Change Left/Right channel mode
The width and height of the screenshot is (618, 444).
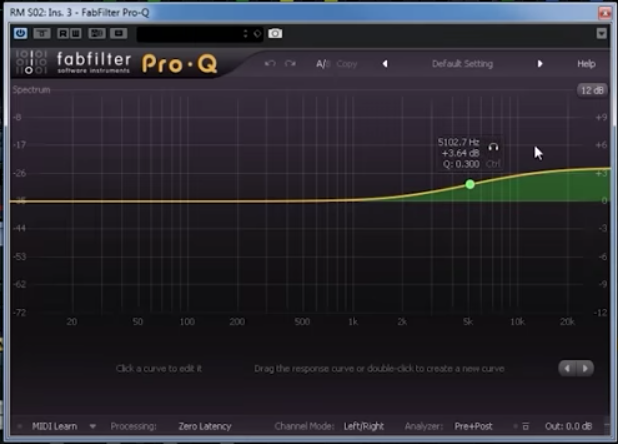tap(363, 426)
